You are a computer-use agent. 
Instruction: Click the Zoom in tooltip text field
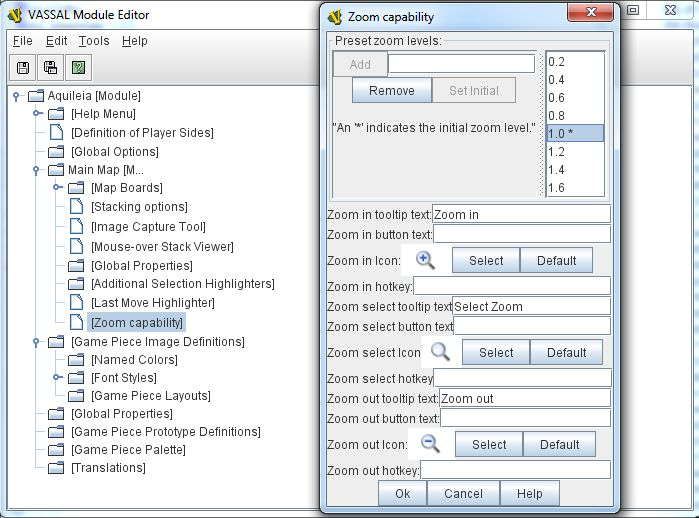click(x=521, y=214)
